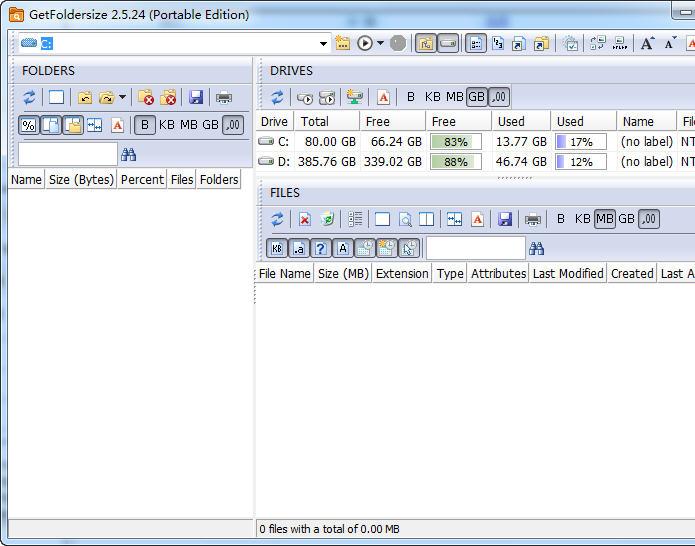Click the Files panel search input field
Image resolution: width=695 pixels, height=546 pixels.
[475, 248]
